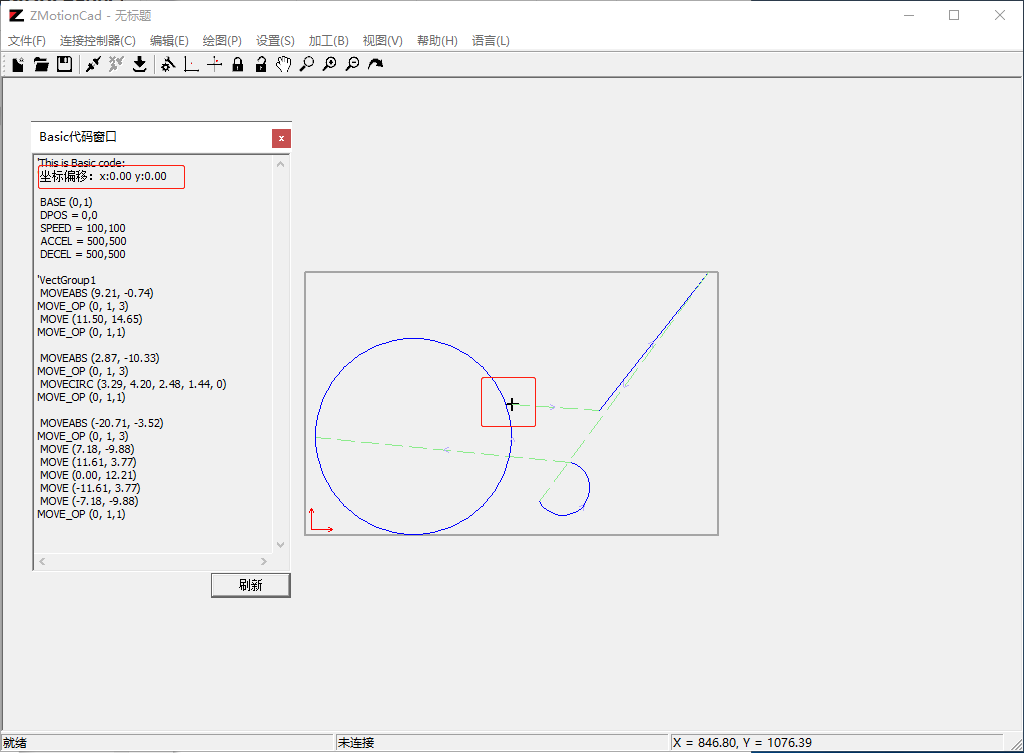
Task: Click the MOVEABS (-20.71, -3.52) line
Action: pos(102,423)
